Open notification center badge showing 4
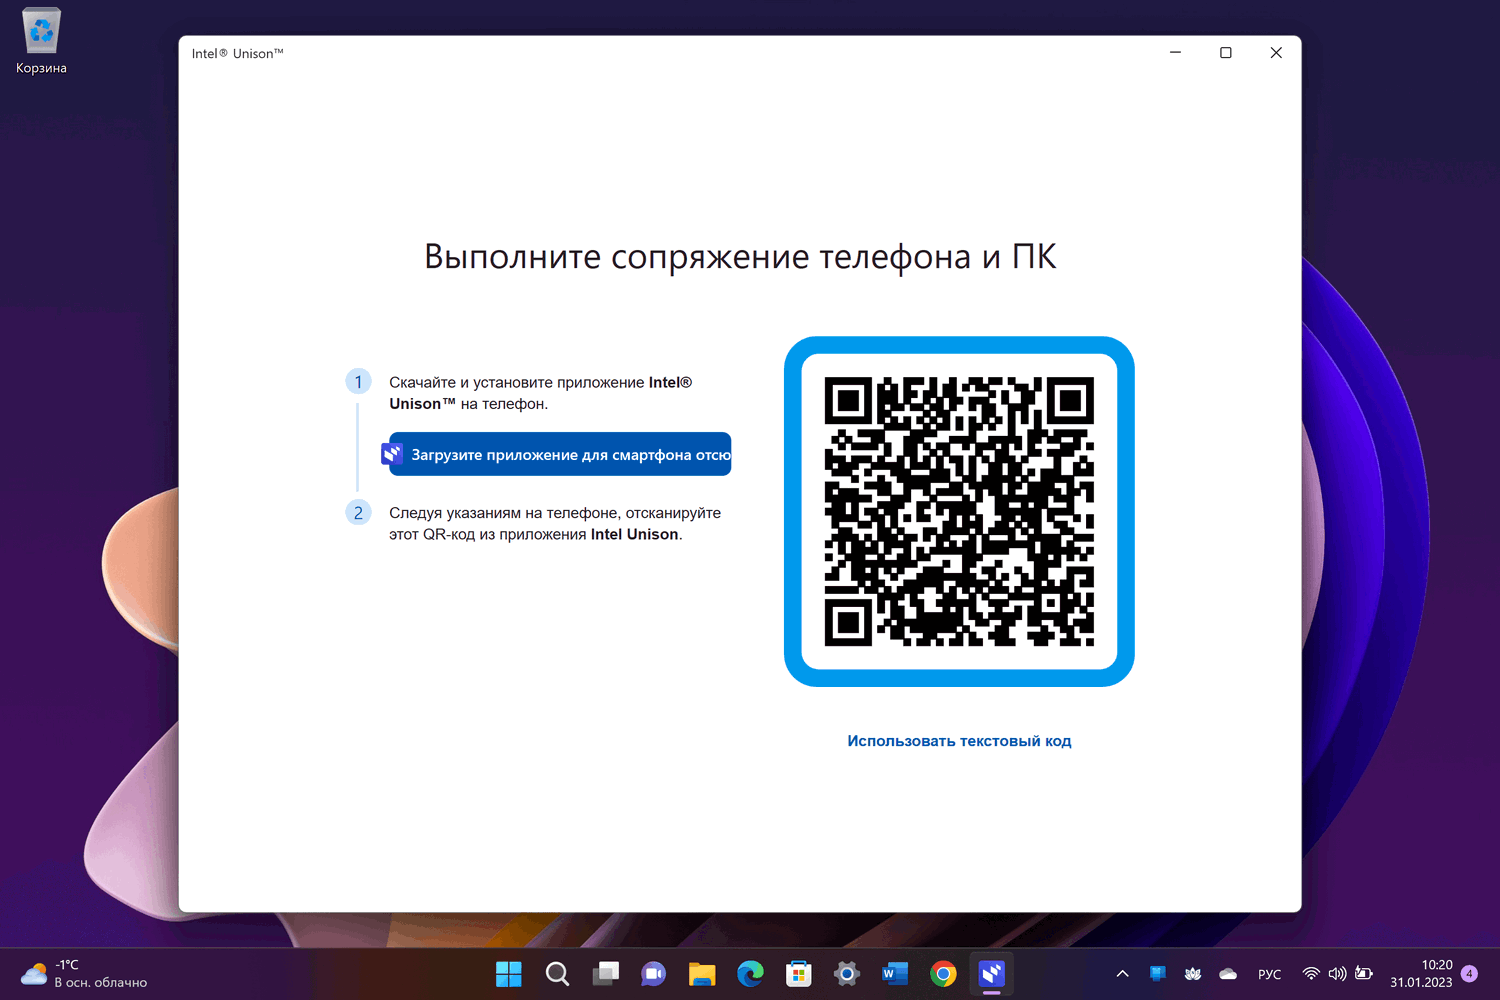Viewport: 1500px width, 1000px height. coord(1469,973)
